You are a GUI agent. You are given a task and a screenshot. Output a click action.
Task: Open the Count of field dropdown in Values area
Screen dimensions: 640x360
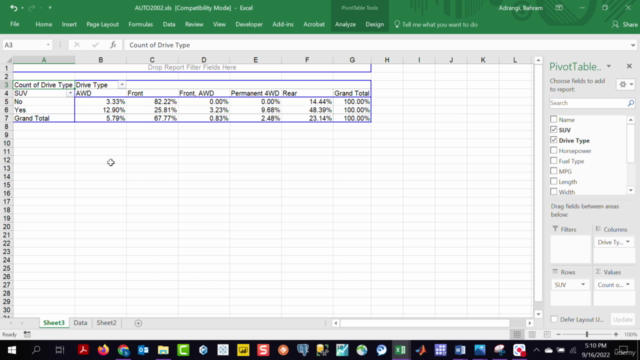point(628,284)
